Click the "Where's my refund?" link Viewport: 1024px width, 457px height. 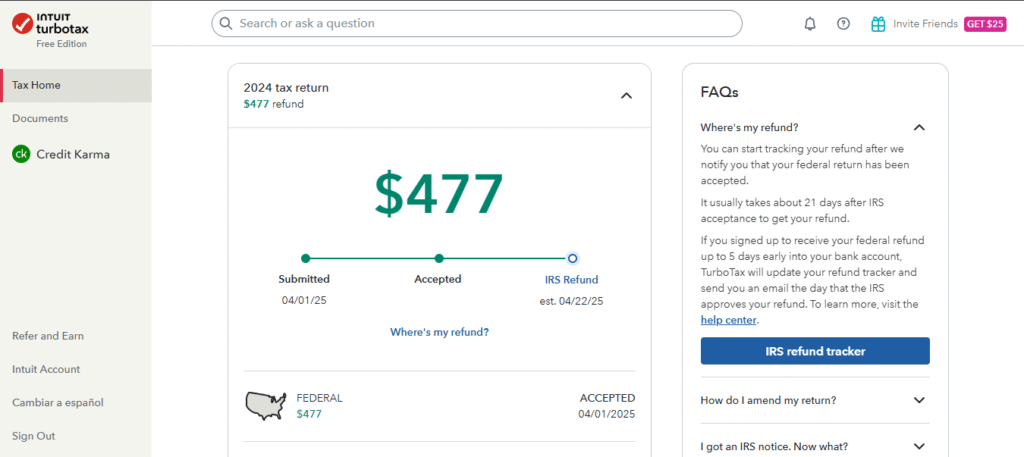point(439,332)
